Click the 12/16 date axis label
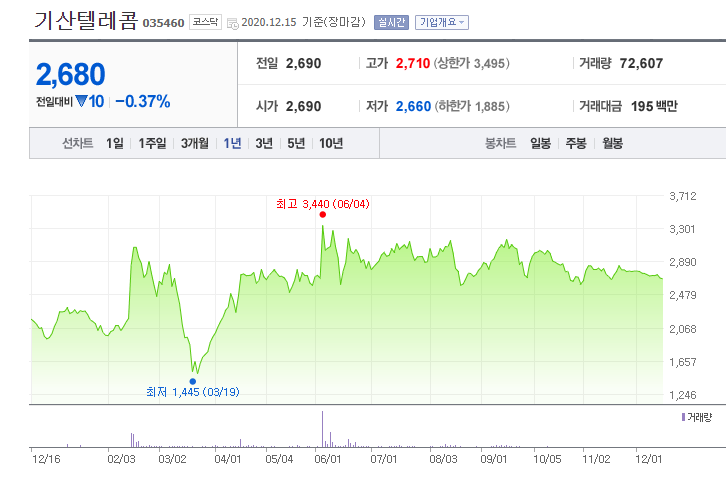This screenshot has width=726, height=478. 46,459
